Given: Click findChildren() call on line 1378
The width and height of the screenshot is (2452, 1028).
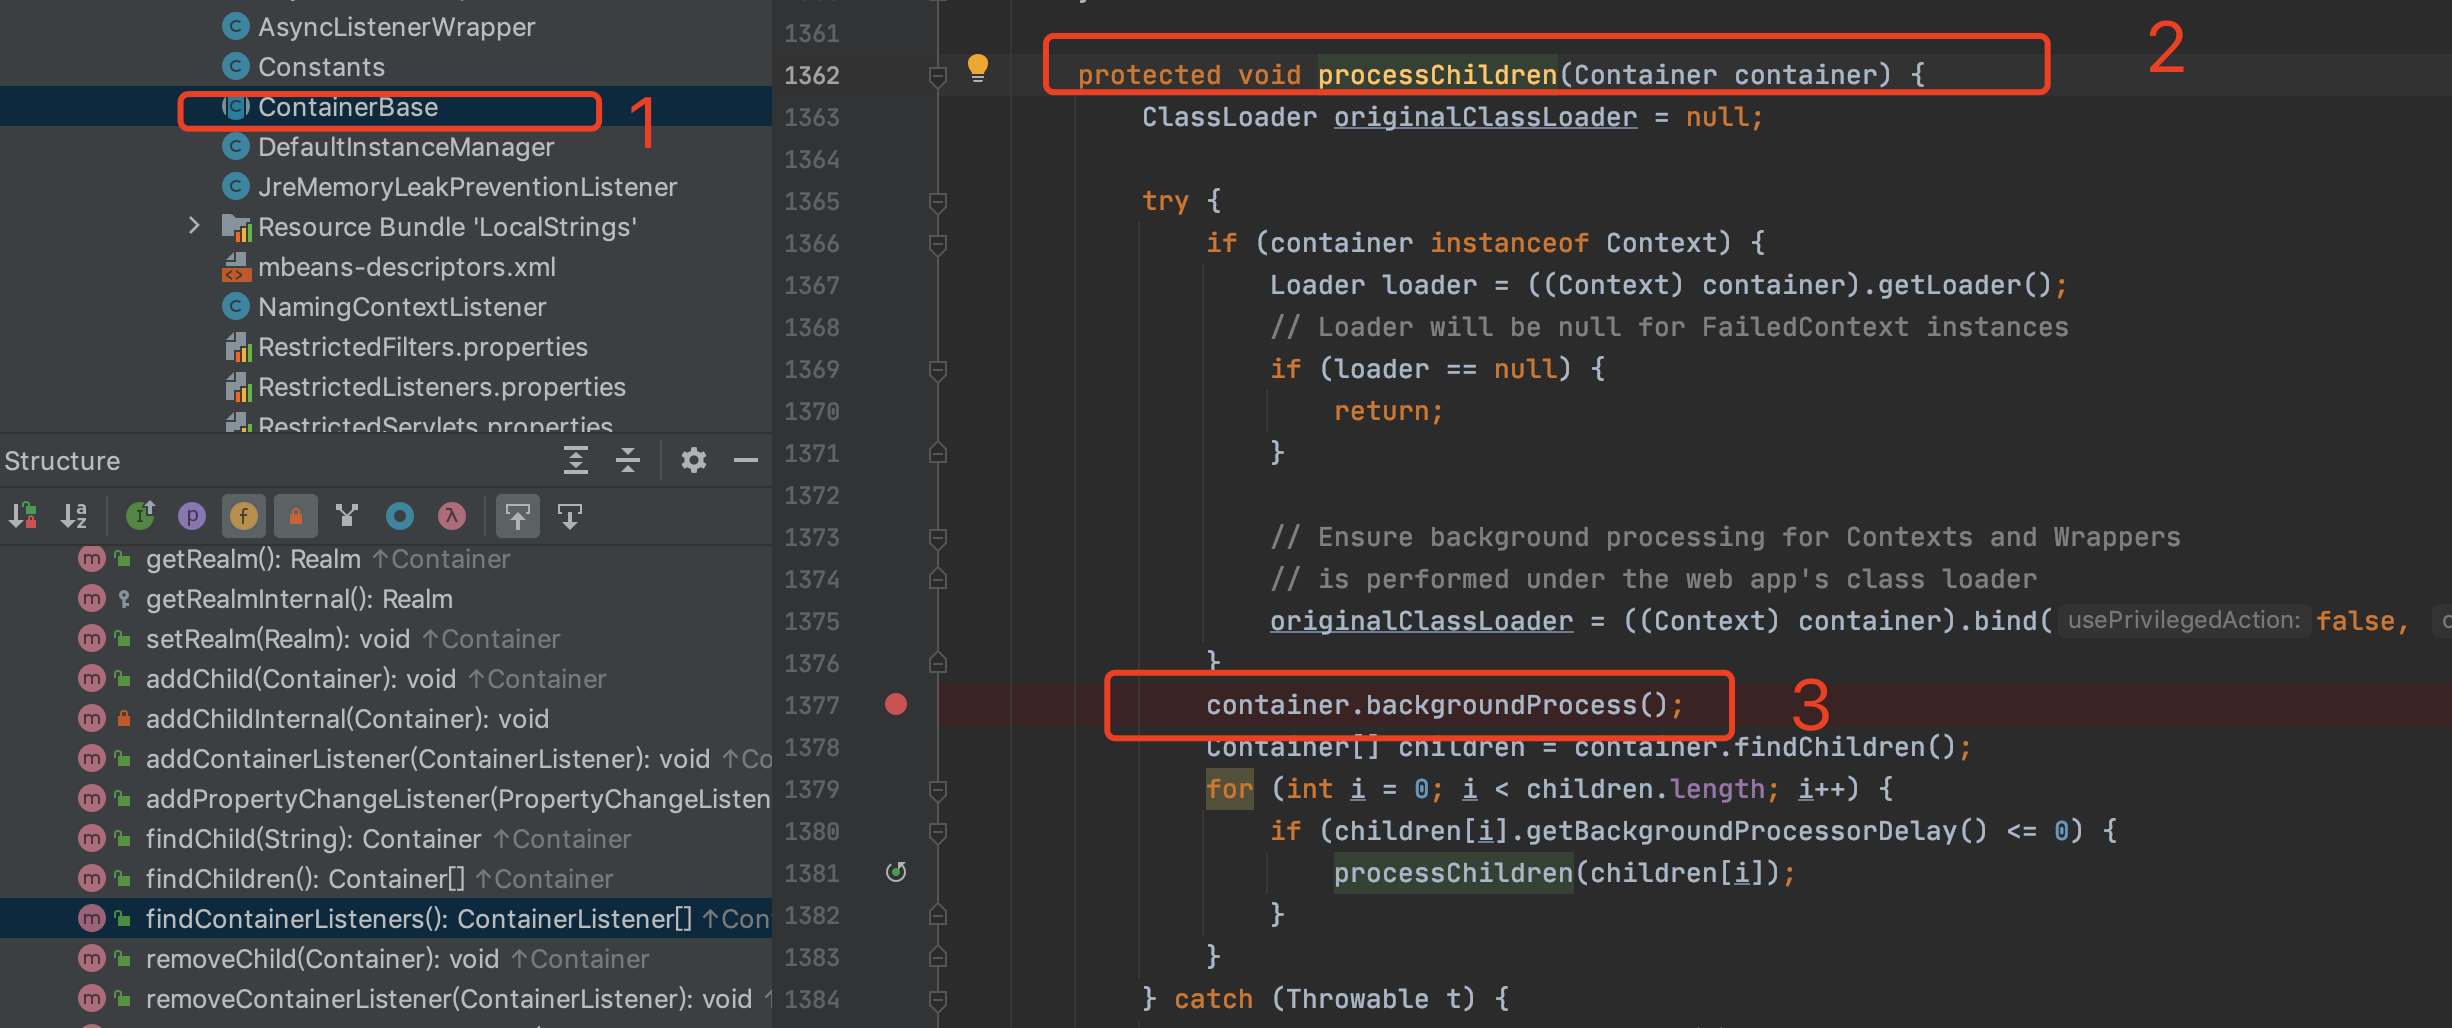Looking at the screenshot, I should [x=1844, y=747].
